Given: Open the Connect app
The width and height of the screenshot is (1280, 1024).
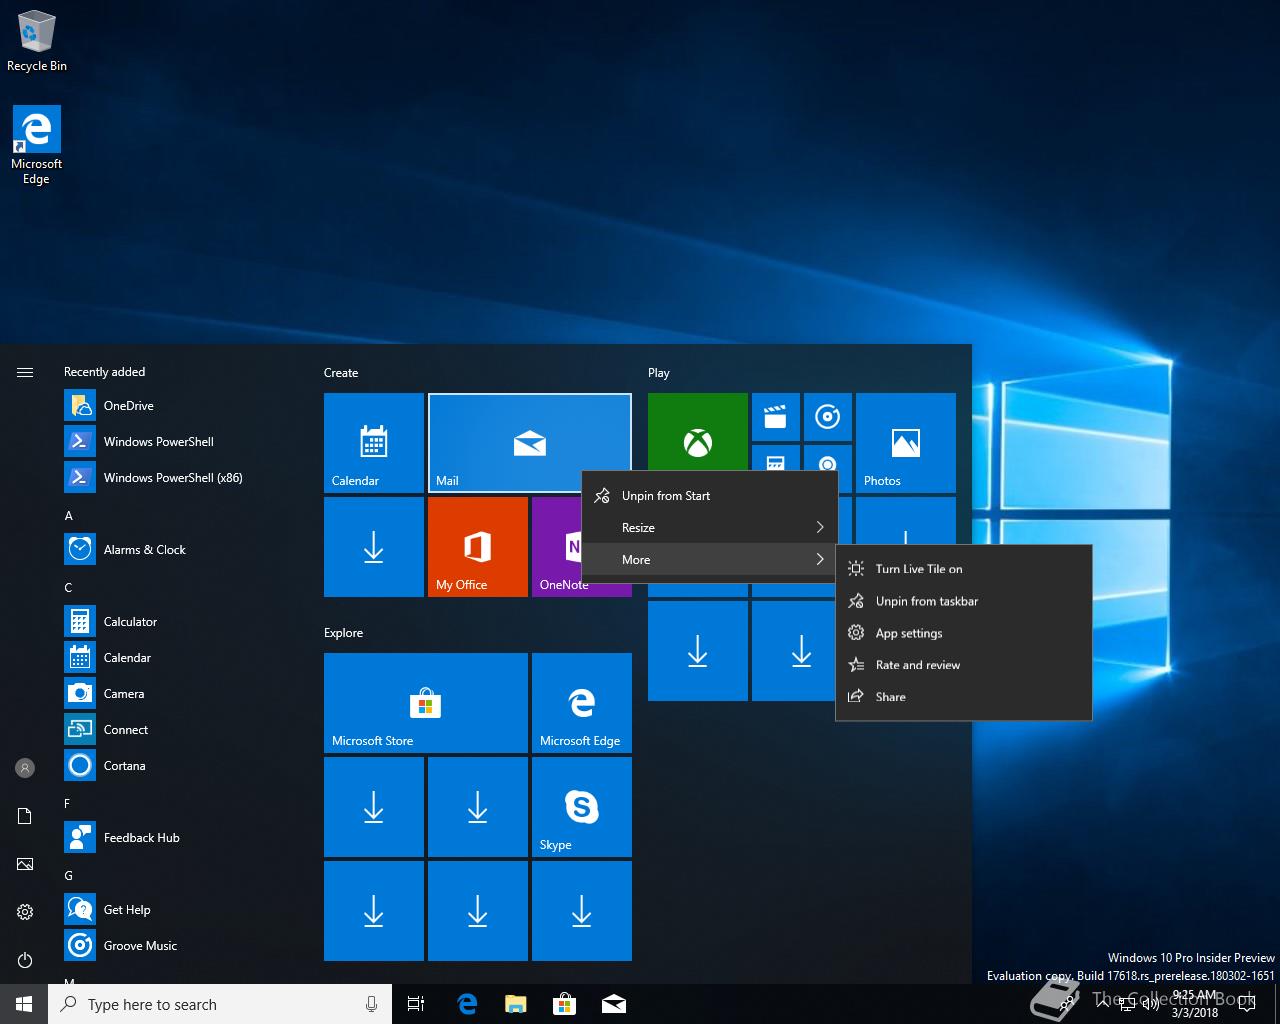Looking at the screenshot, I should [160, 729].
